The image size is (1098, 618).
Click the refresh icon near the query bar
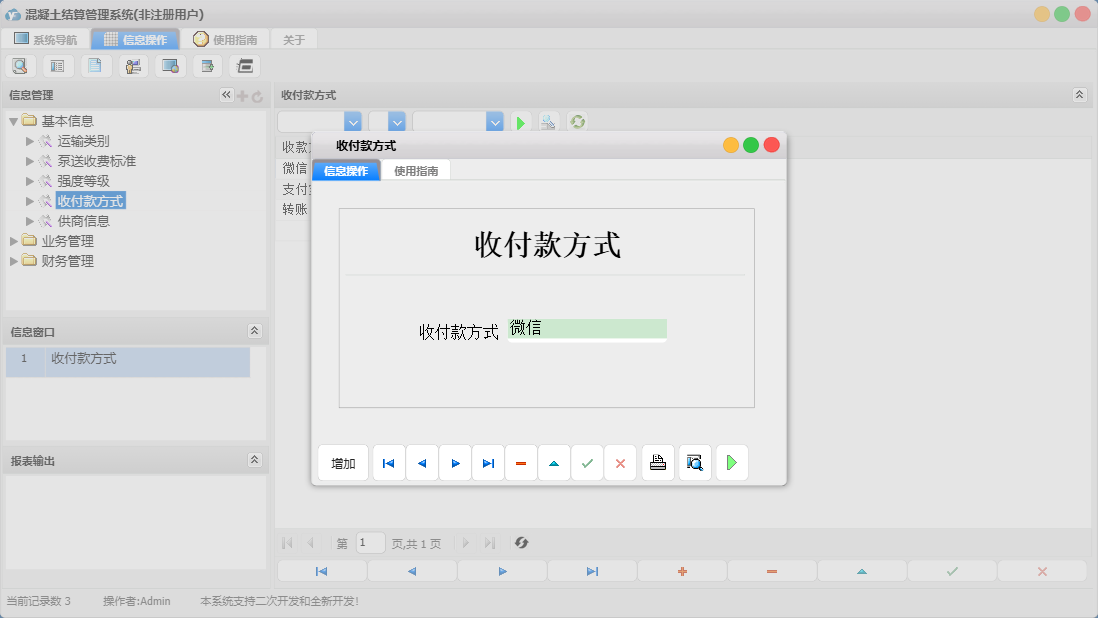point(577,121)
